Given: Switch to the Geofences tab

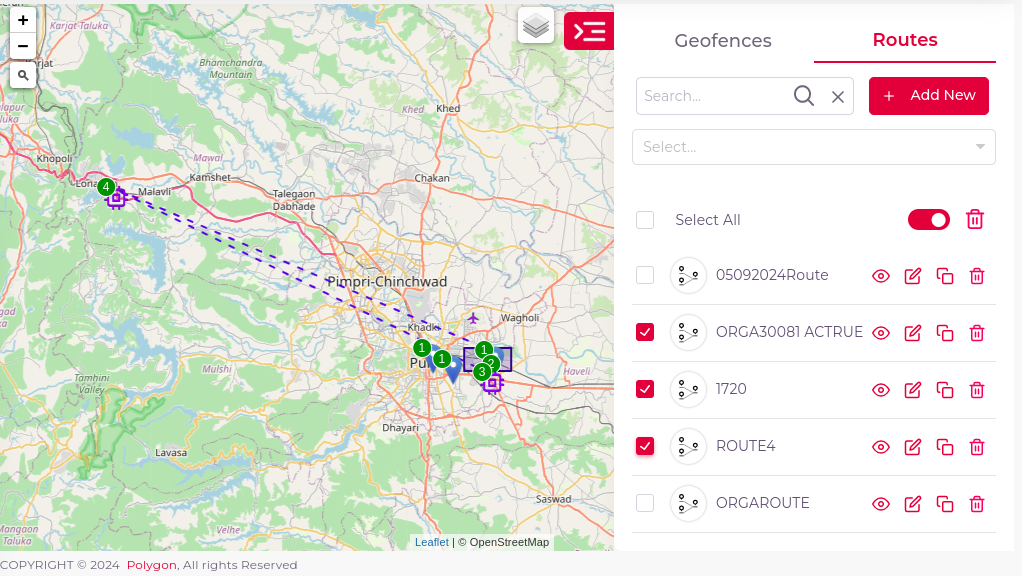Looking at the screenshot, I should (723, 40).
